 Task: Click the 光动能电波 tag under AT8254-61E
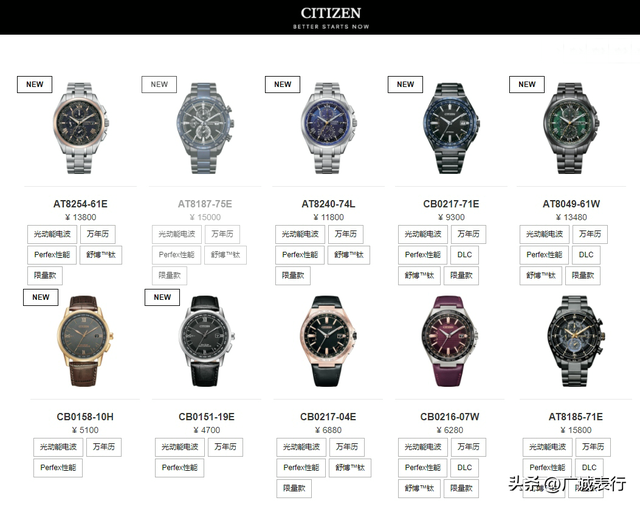click(x=52, y=234)
